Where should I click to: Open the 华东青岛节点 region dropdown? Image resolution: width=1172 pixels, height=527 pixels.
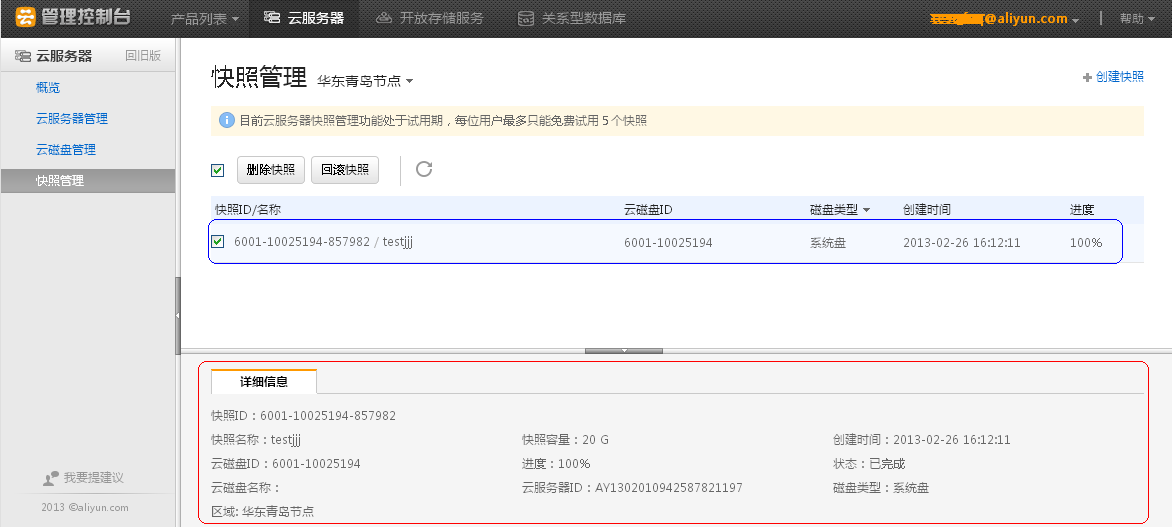coord(365,80)
